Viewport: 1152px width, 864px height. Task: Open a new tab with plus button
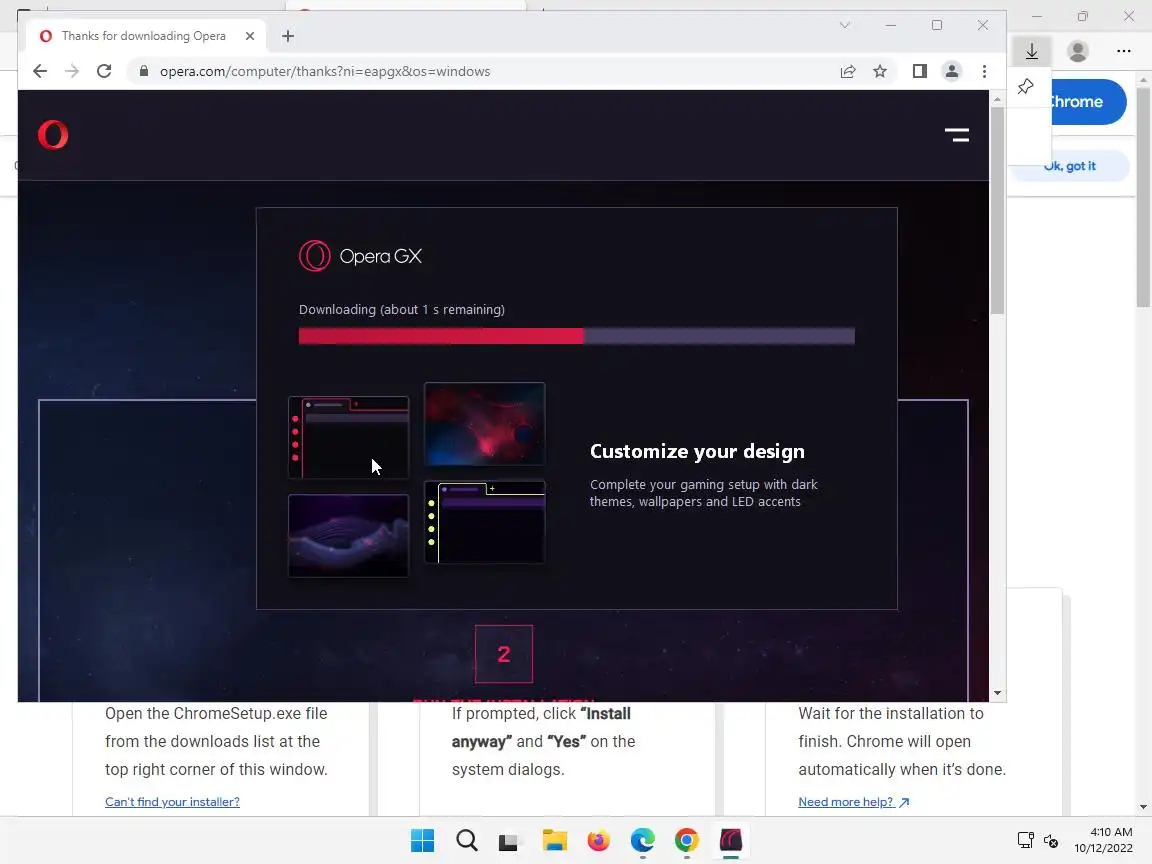(x=288, y=36)
